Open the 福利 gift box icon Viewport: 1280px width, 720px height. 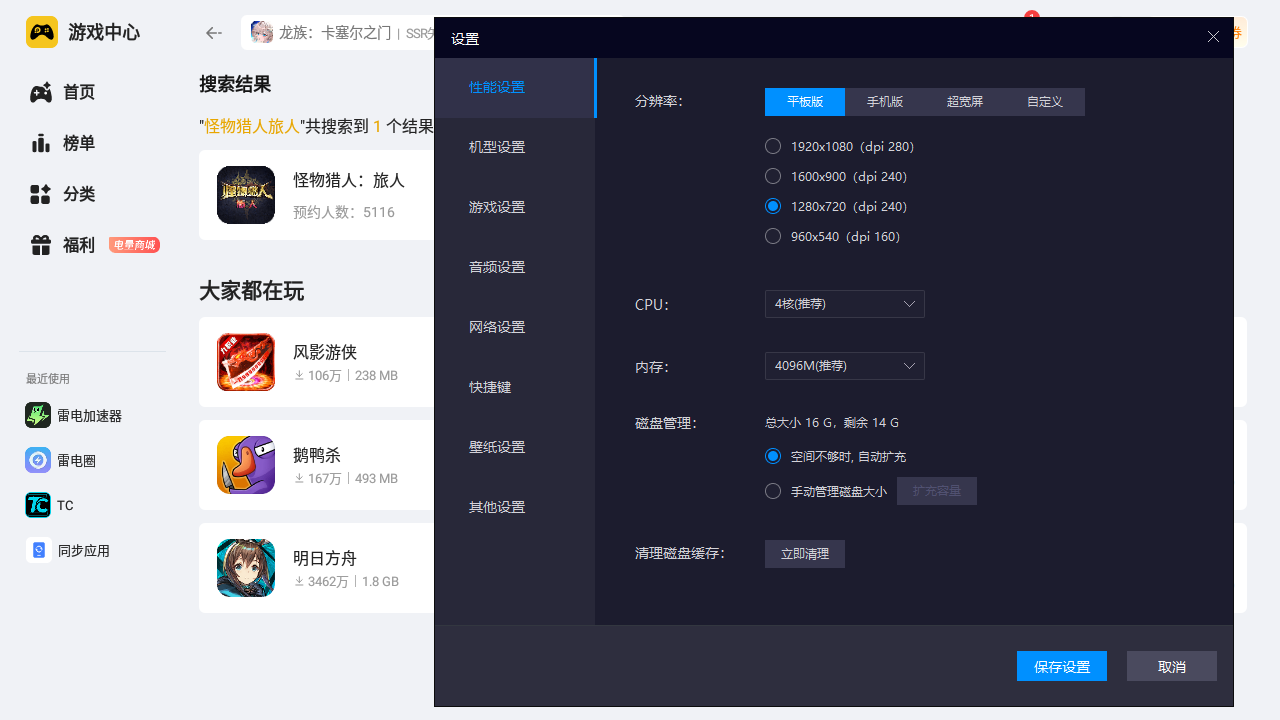coord(41,245)
